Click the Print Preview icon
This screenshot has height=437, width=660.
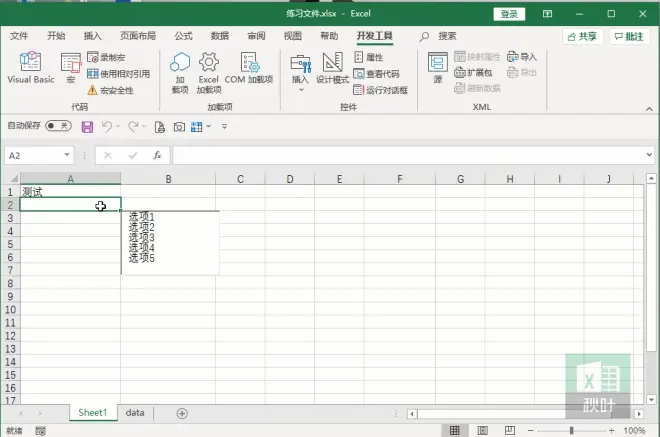160,127
